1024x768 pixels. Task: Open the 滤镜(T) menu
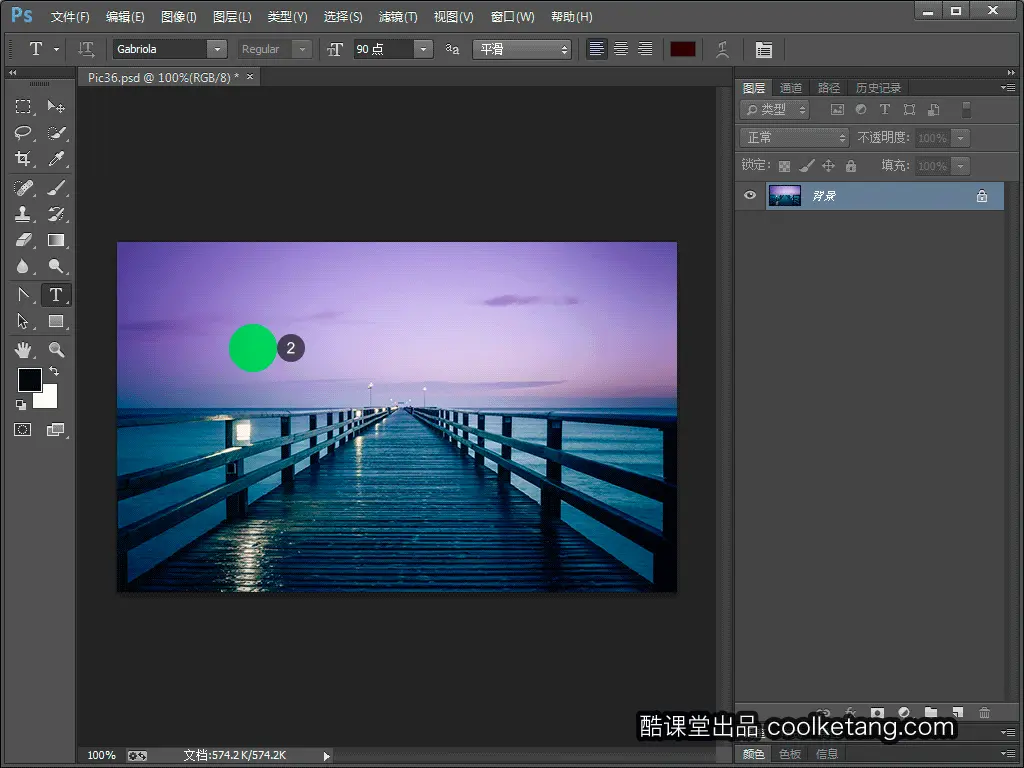click(x=398, y=17)
